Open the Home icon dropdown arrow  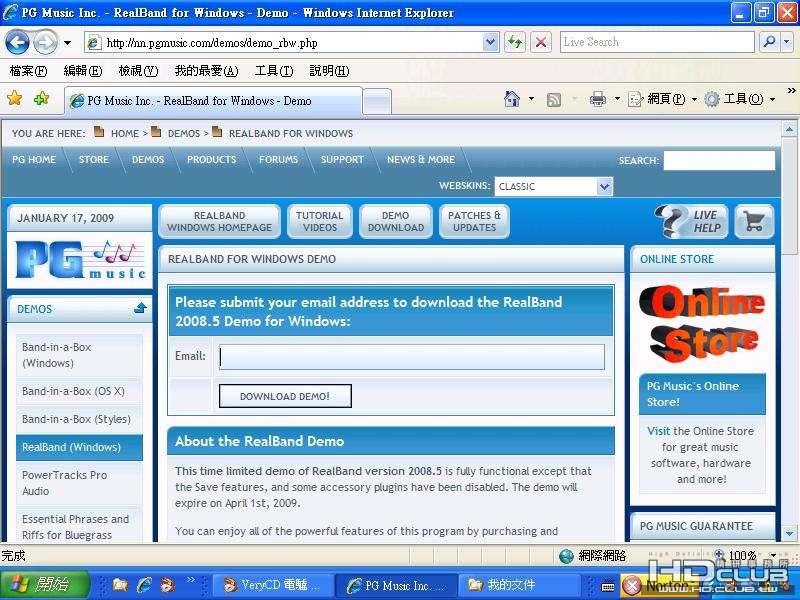click(x=531, y=98)
